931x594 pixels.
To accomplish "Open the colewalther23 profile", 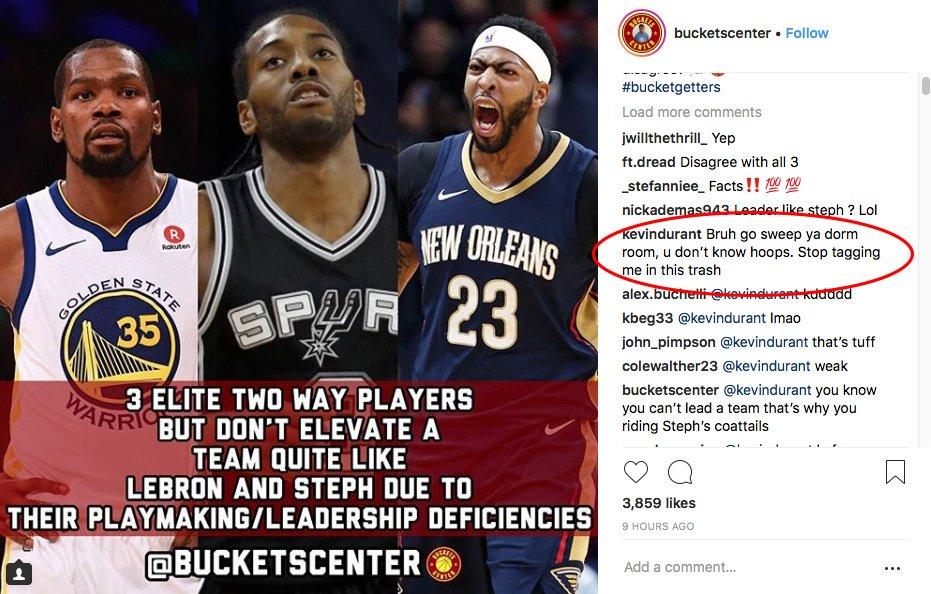I will coord(670,366).
